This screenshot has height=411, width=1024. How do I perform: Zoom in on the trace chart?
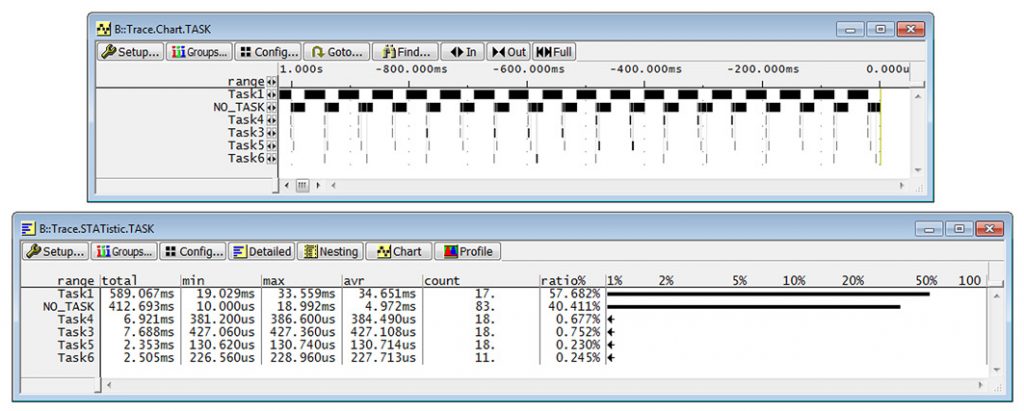click(462, 51)
